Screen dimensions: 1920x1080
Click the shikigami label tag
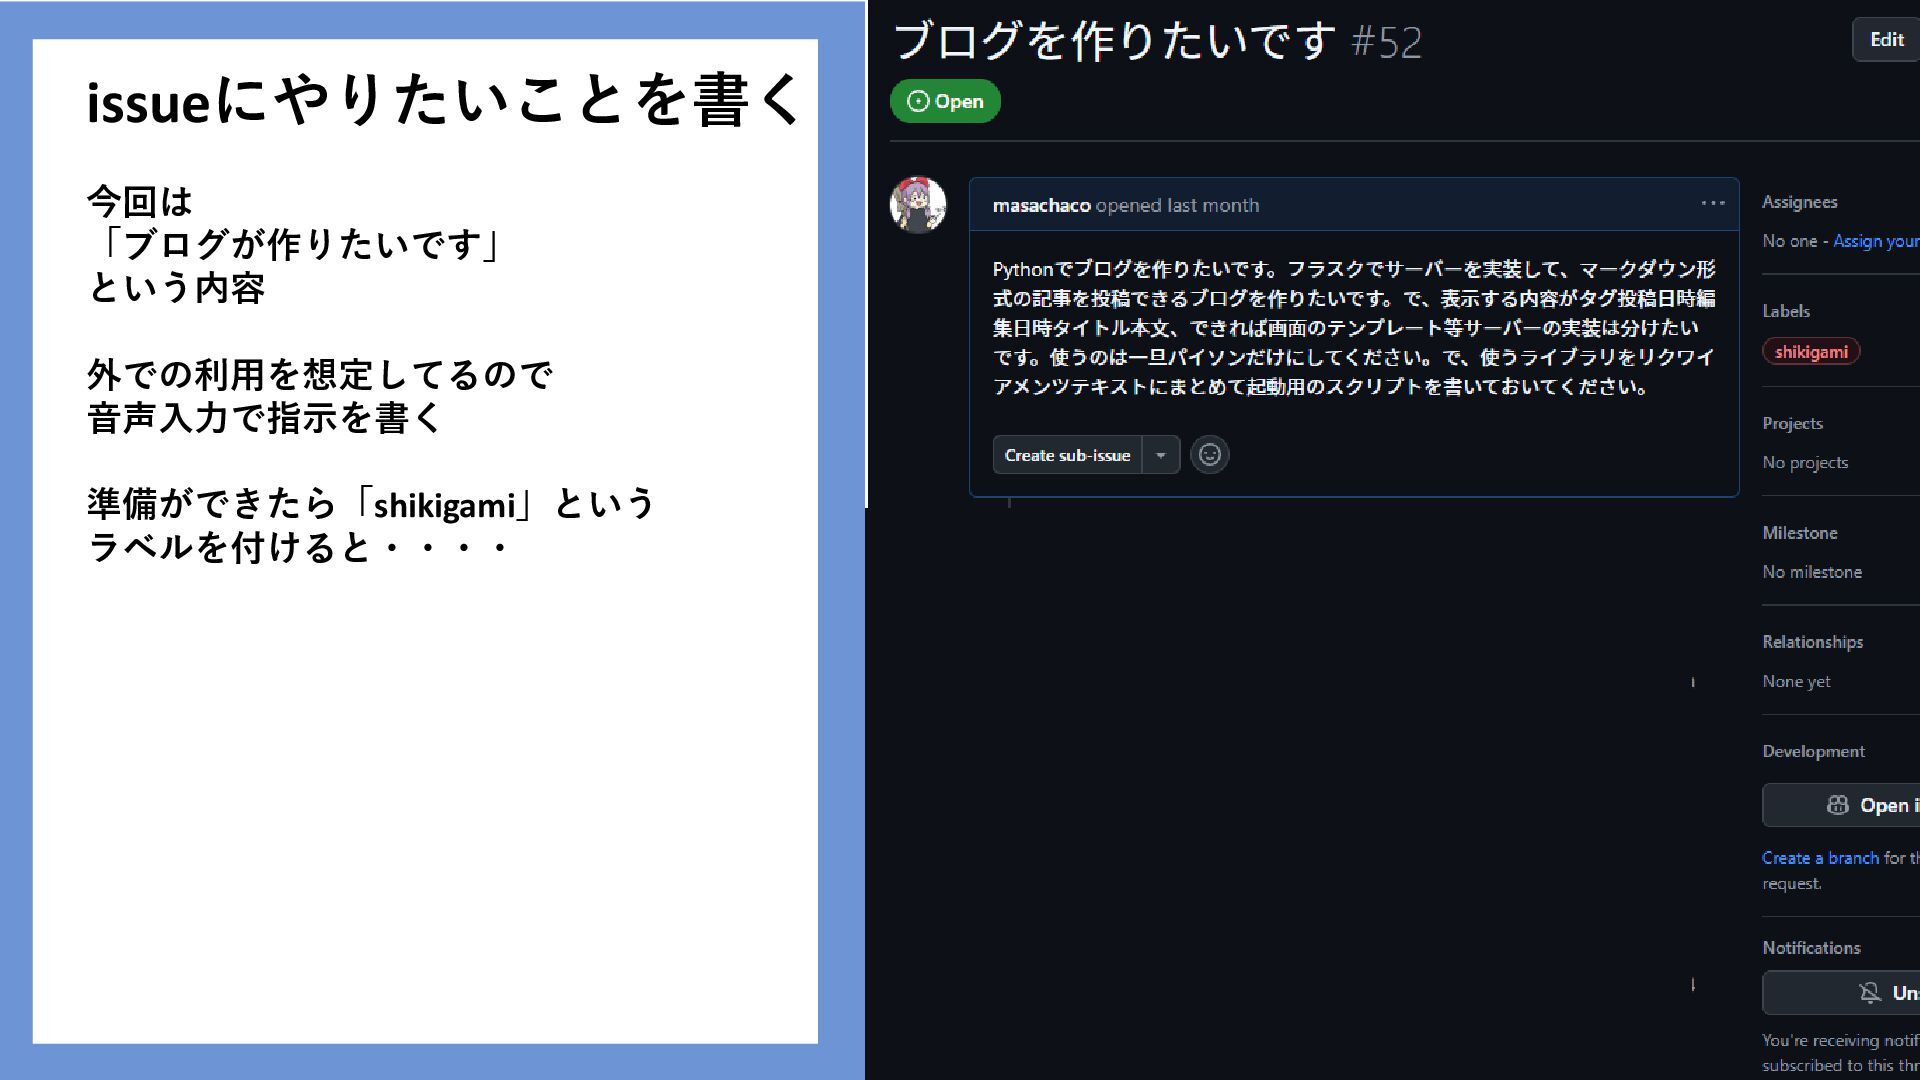1811,352
